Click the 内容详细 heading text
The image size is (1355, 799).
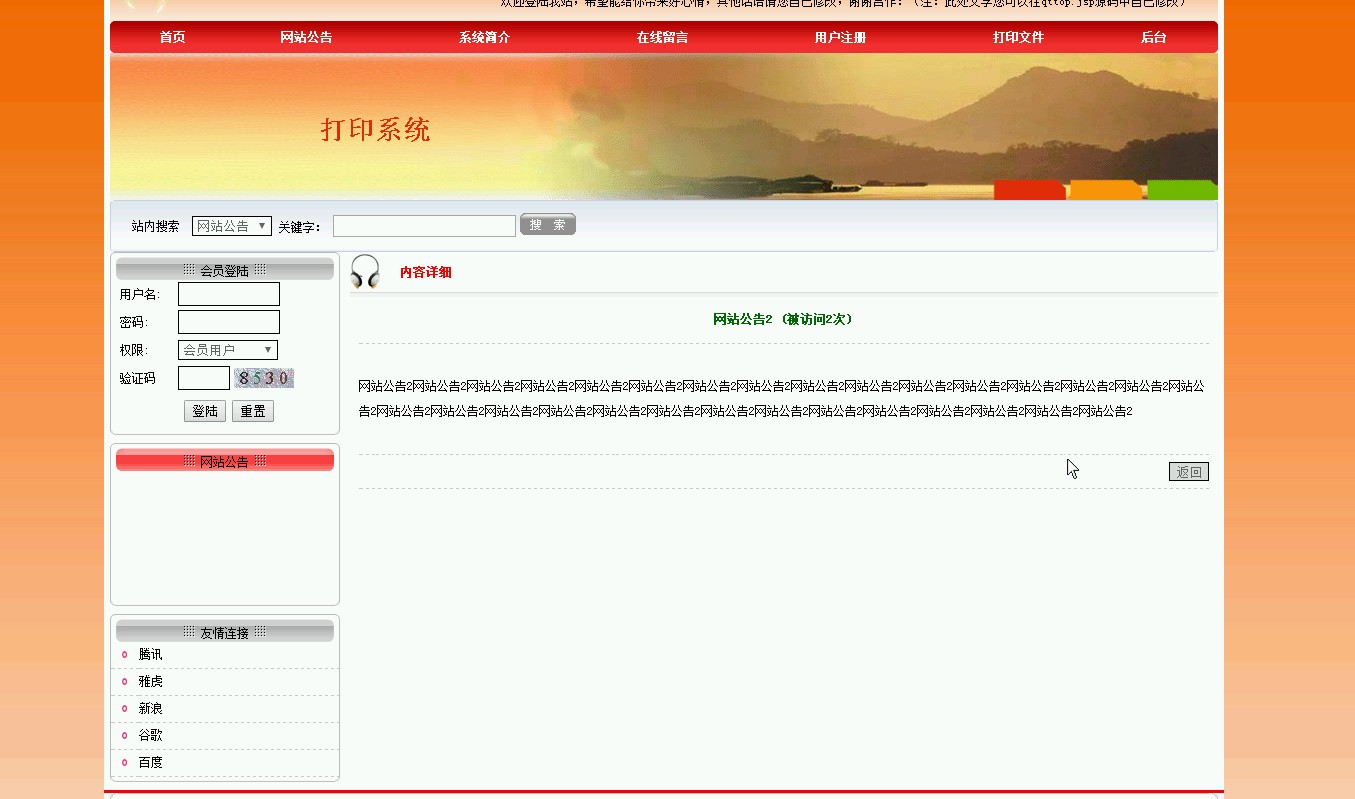(426, 272)
